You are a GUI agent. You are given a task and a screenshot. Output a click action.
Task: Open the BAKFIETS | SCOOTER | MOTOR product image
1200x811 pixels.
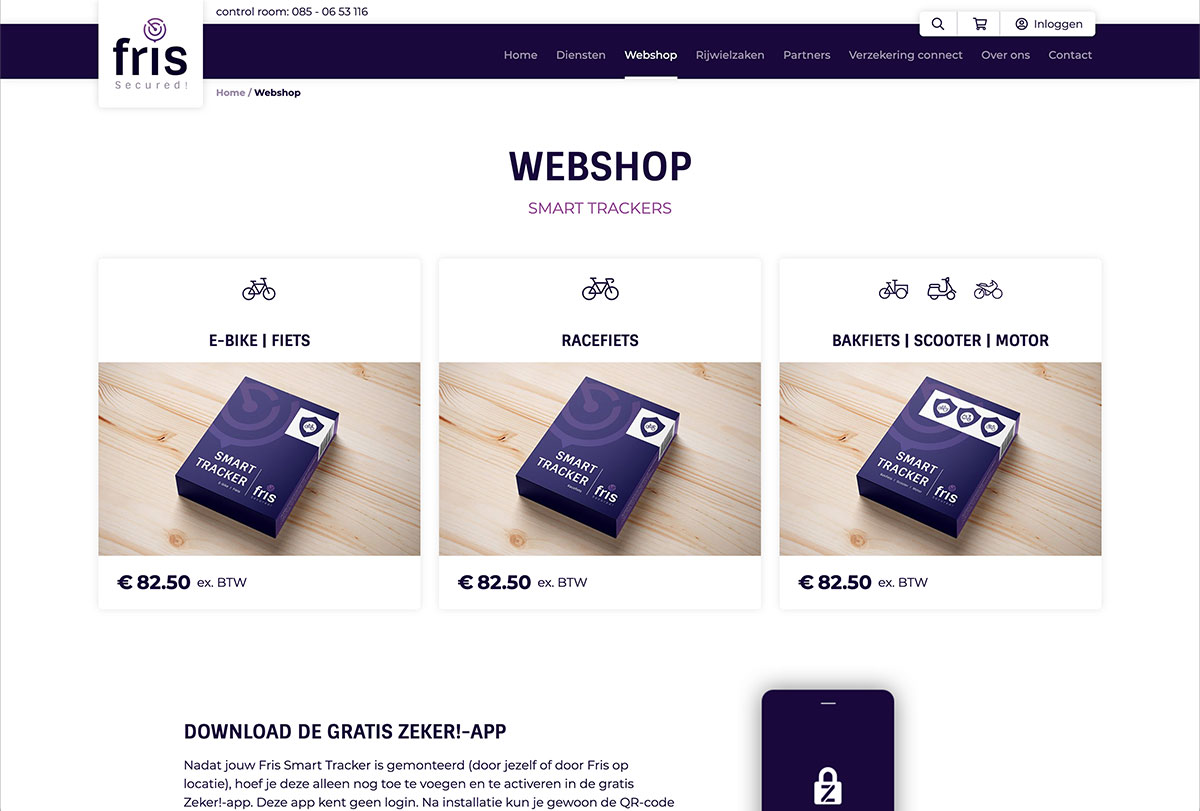(x=940, y=459)
